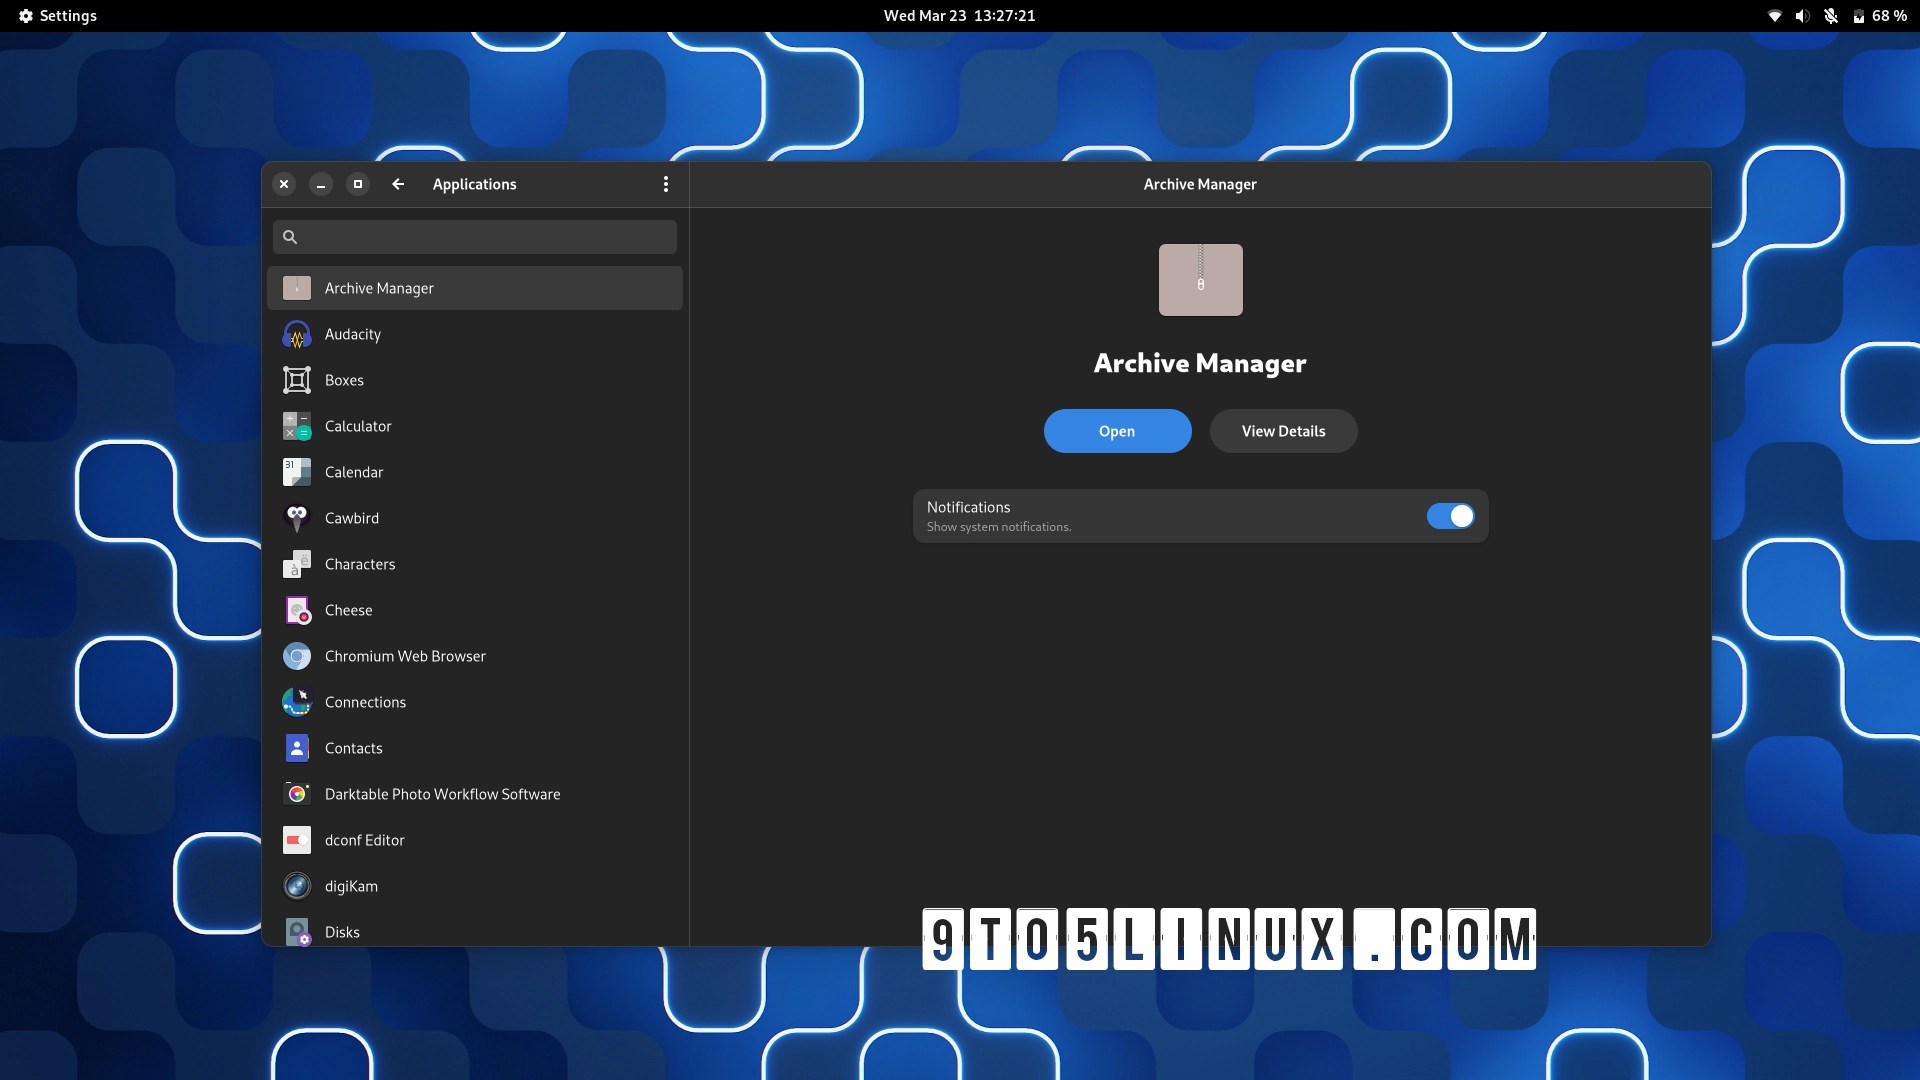Select the digiKam lens icon

296,886
